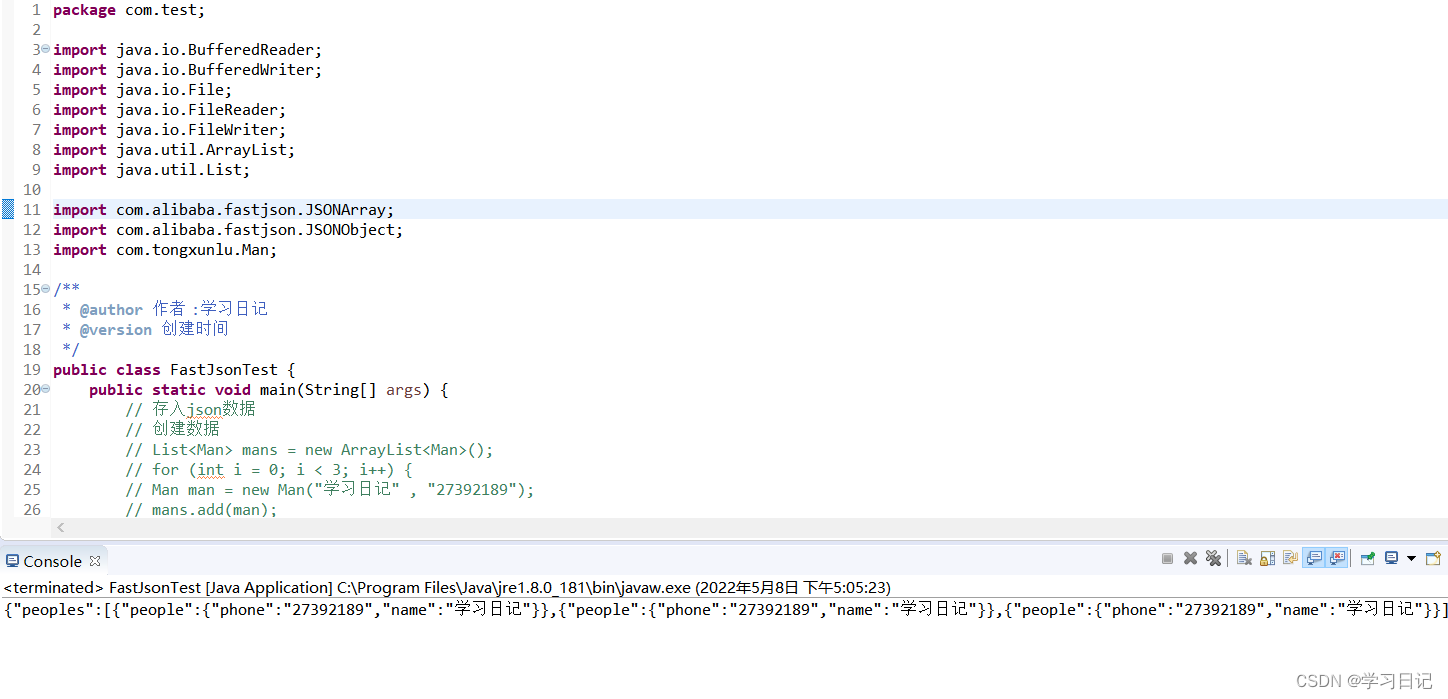Collapse the import block at line 3
1448x699 pixels.
point(45,49)
